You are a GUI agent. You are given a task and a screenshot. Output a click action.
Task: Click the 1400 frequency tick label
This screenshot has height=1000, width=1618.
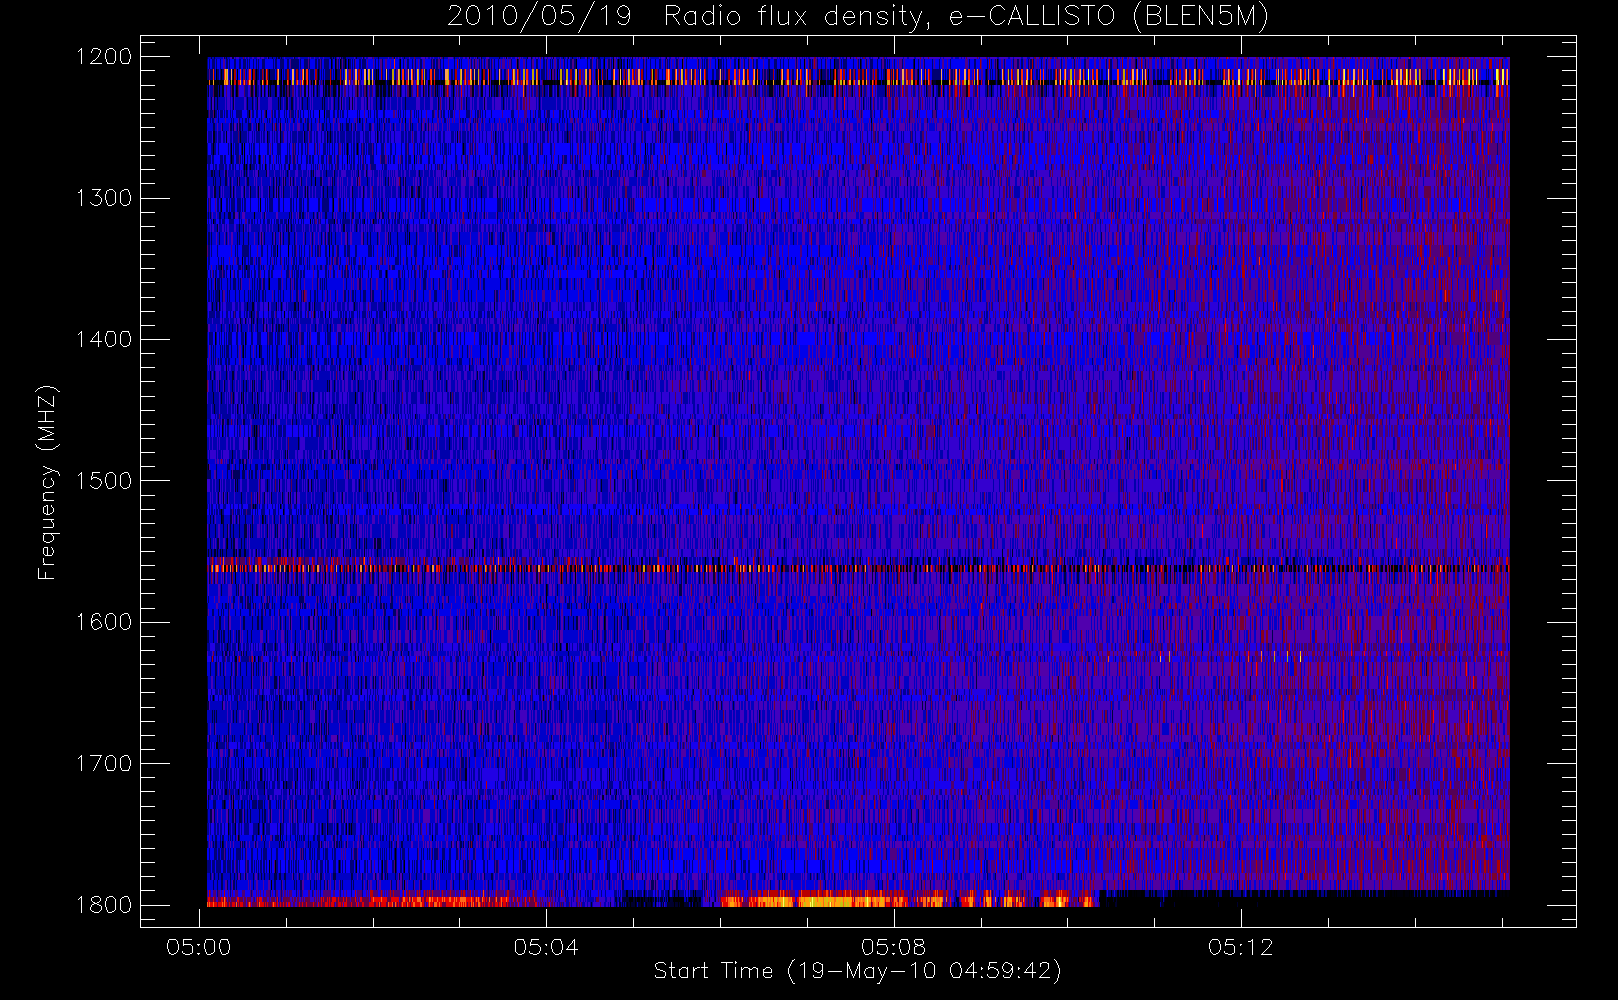point(104,339)
